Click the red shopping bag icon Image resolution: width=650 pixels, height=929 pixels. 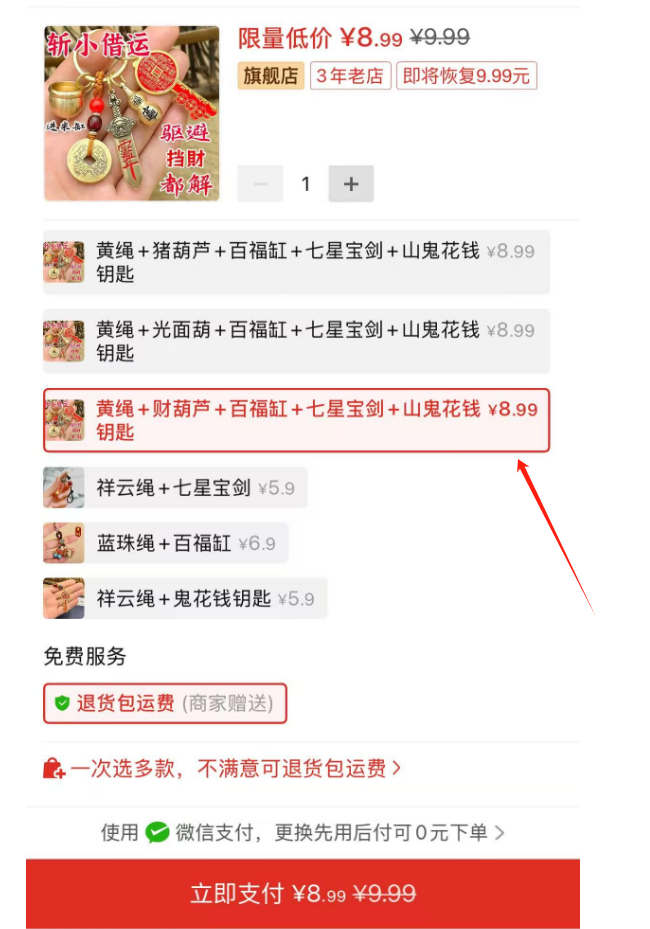(x=54, y=768)
